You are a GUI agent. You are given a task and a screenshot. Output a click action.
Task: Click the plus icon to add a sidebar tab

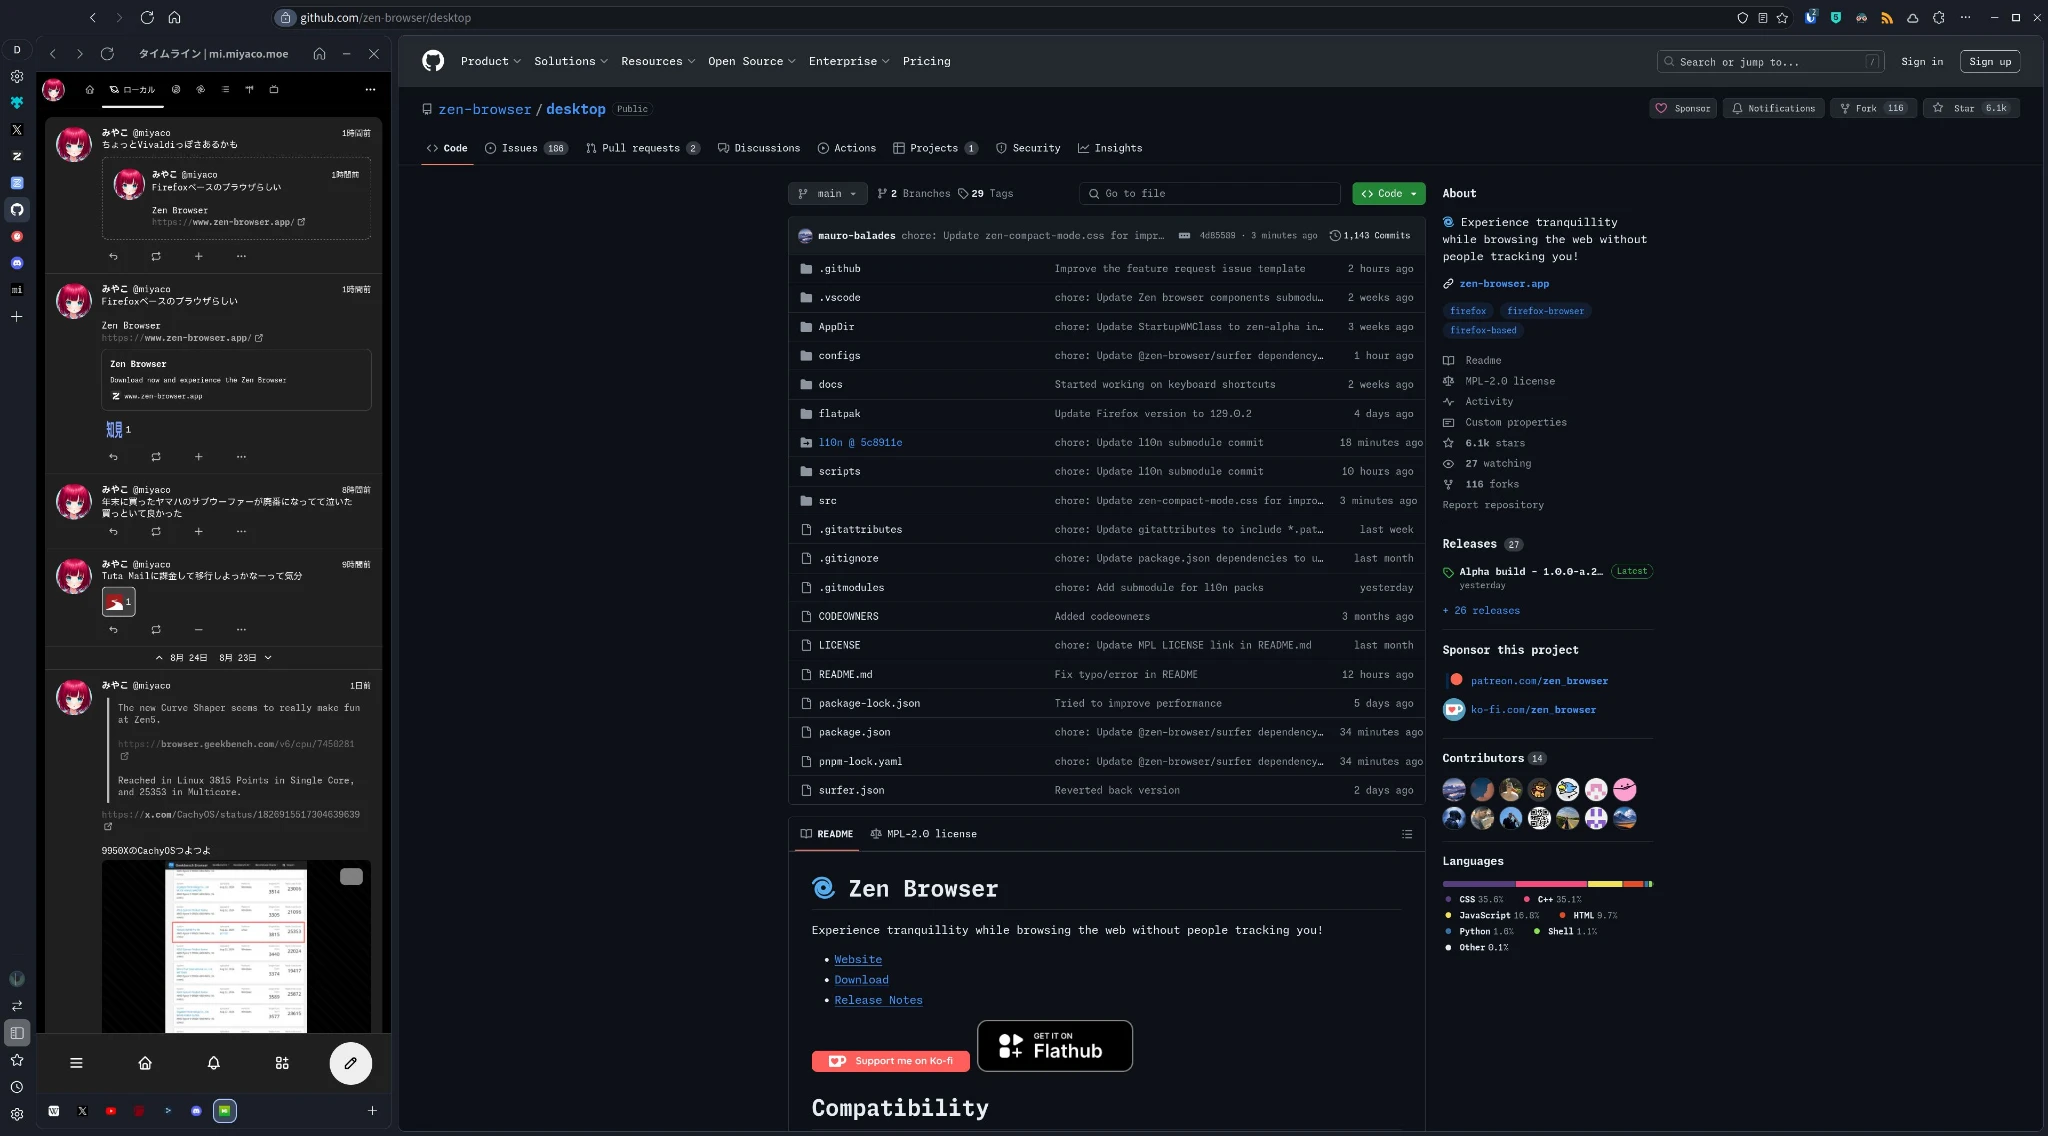[x=17, y=317]
